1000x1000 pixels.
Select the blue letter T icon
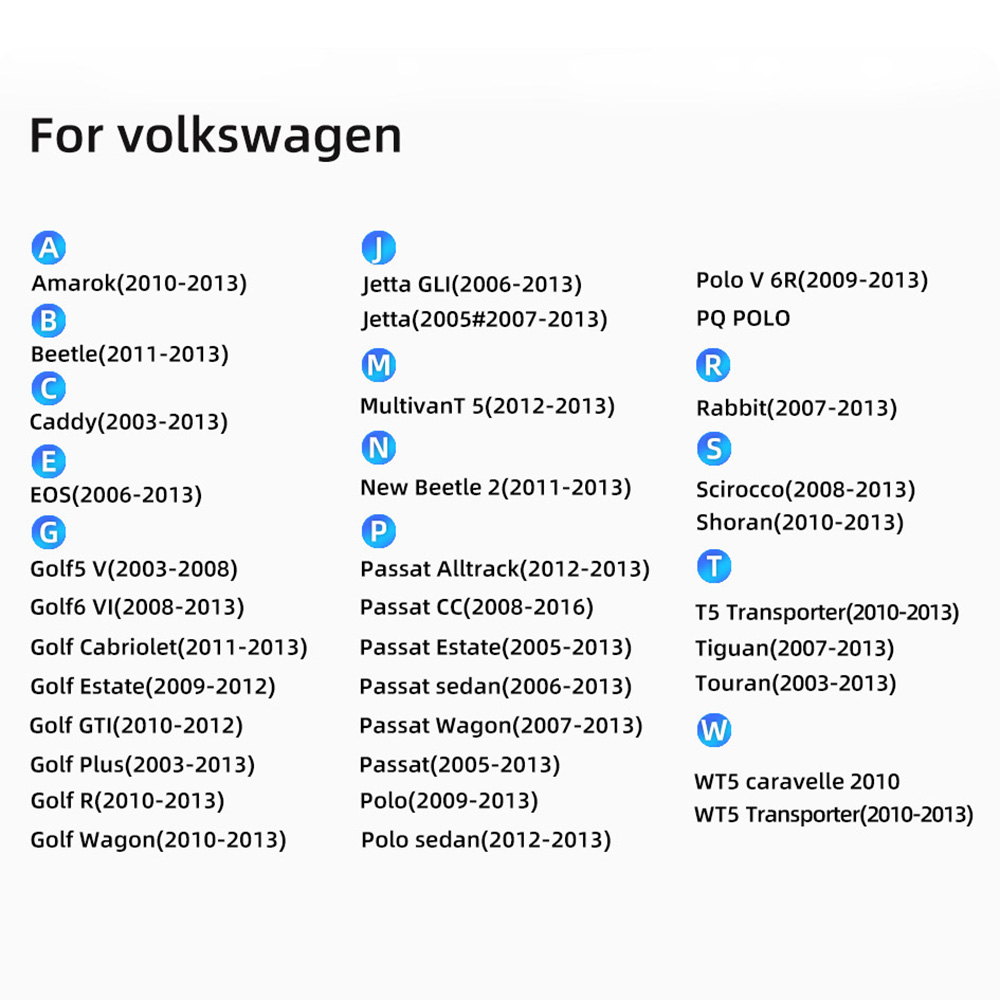tap(713, 567)
